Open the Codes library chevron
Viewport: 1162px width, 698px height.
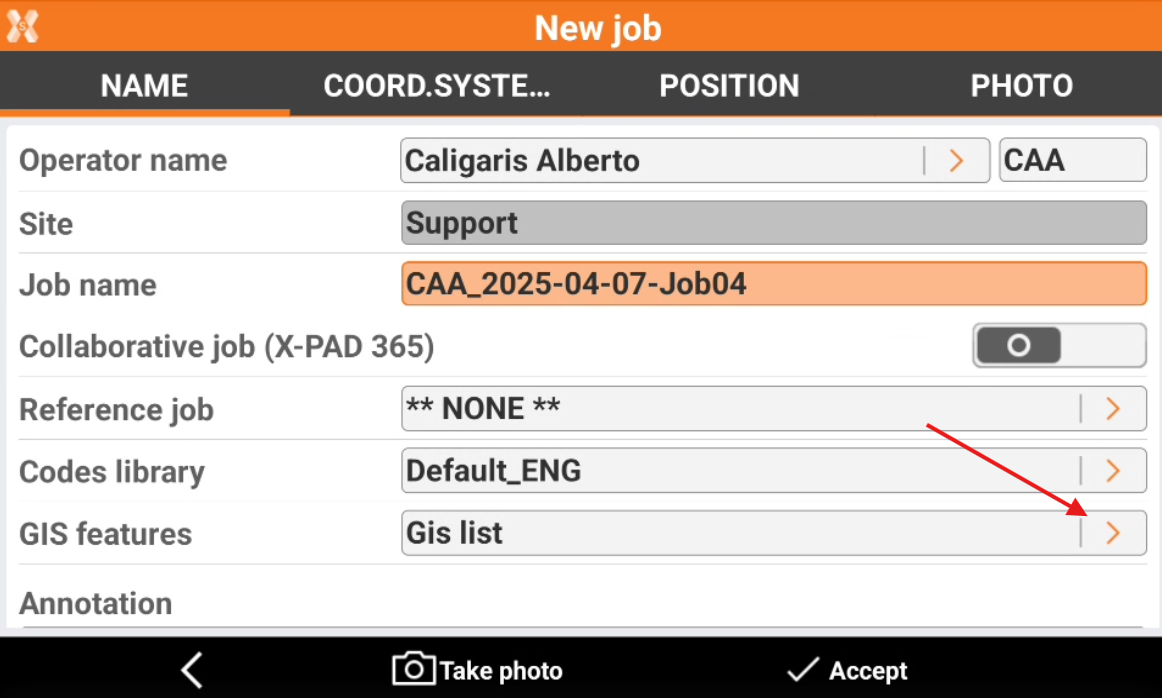pyautogui.click(x=1112, y=471)
